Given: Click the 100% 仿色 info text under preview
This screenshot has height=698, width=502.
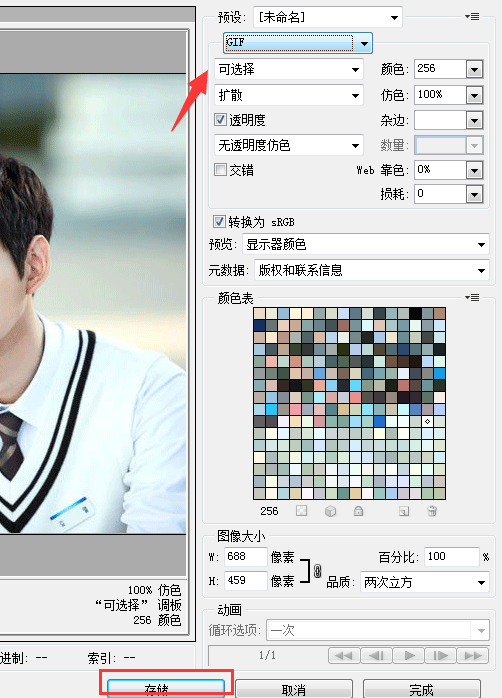Looking at the screenshot, I should (x=154, y=590).
